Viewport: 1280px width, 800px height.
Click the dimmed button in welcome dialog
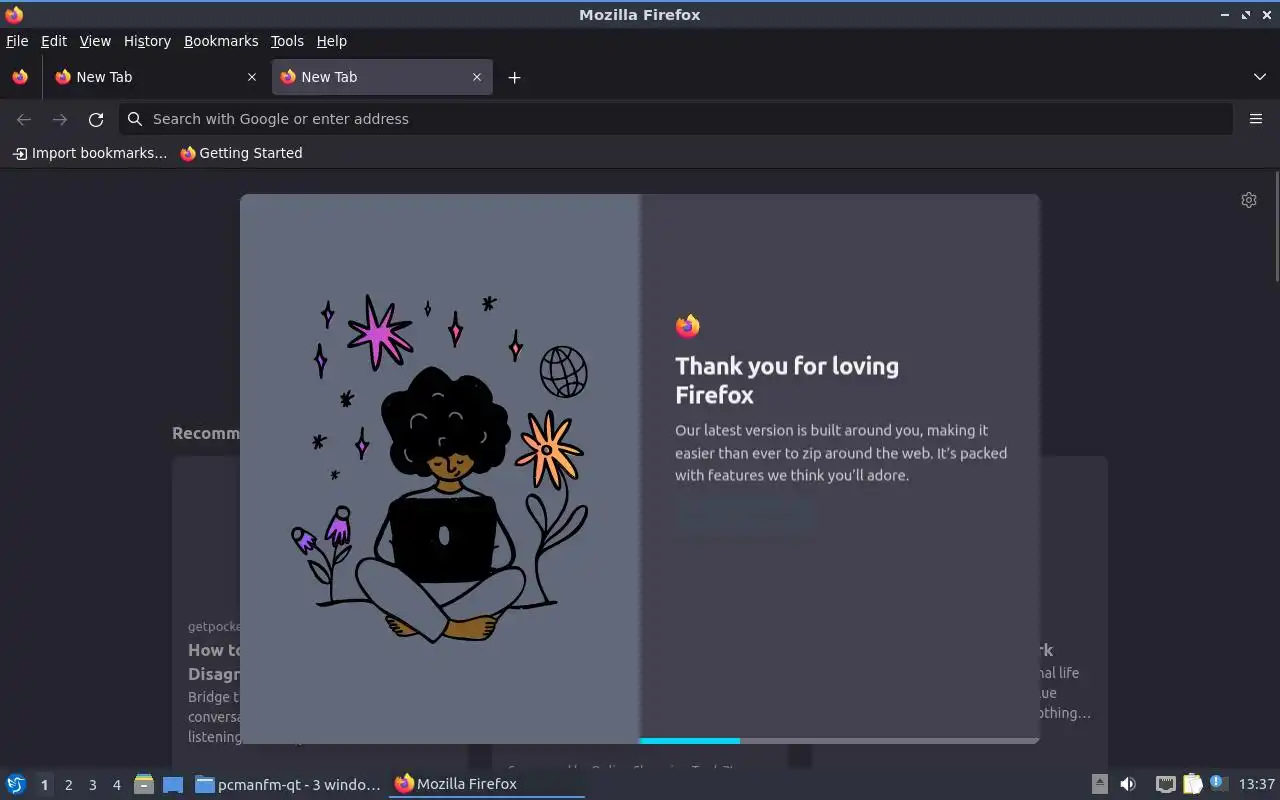click(x=744, y=517)
